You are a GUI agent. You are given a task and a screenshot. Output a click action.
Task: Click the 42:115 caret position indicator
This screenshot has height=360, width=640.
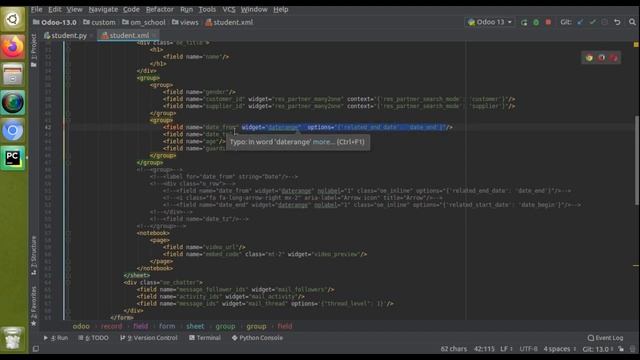(x=484, y=349)
